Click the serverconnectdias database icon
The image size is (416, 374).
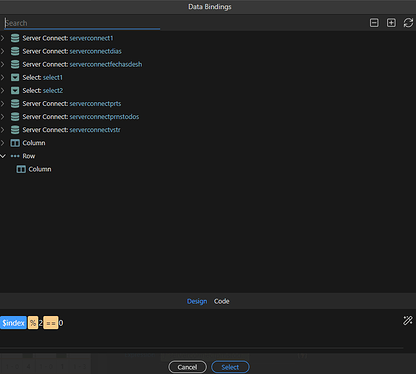15,51
